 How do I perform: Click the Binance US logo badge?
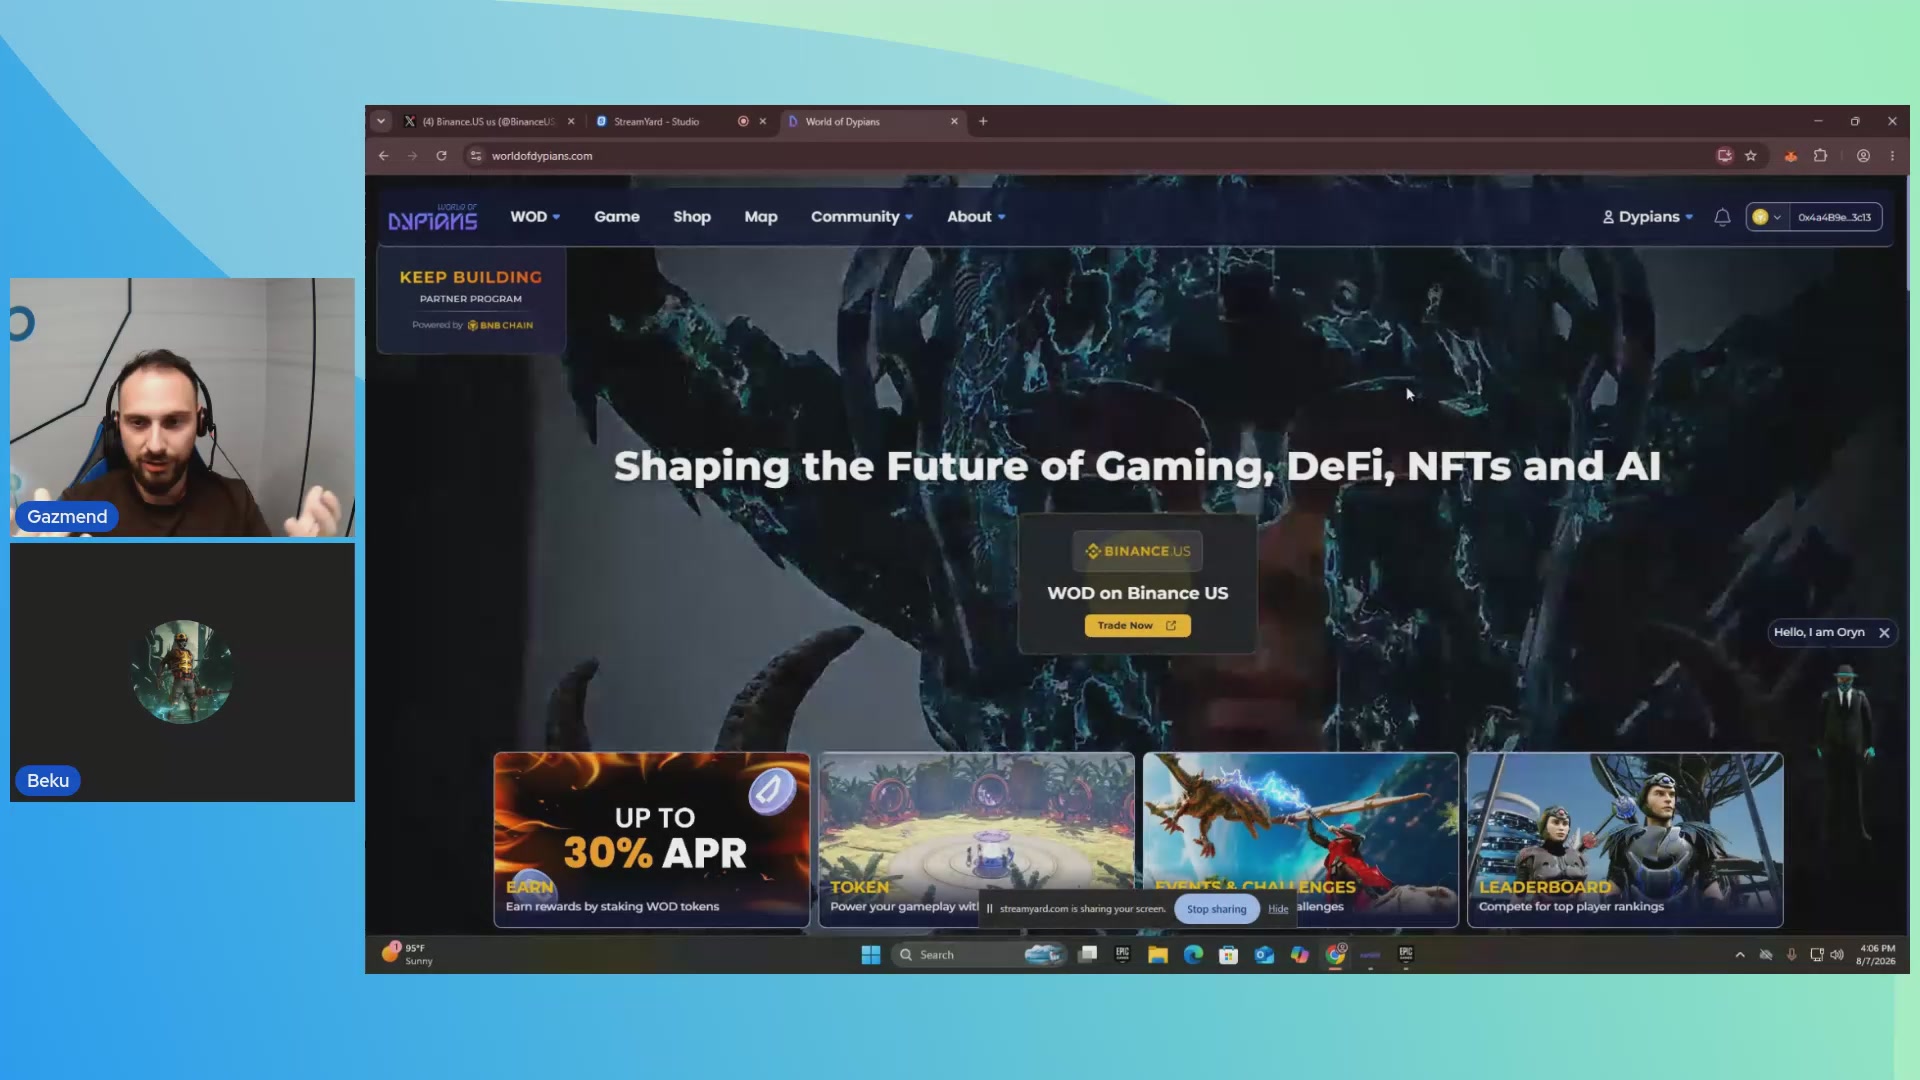[x=1137, y=551]
